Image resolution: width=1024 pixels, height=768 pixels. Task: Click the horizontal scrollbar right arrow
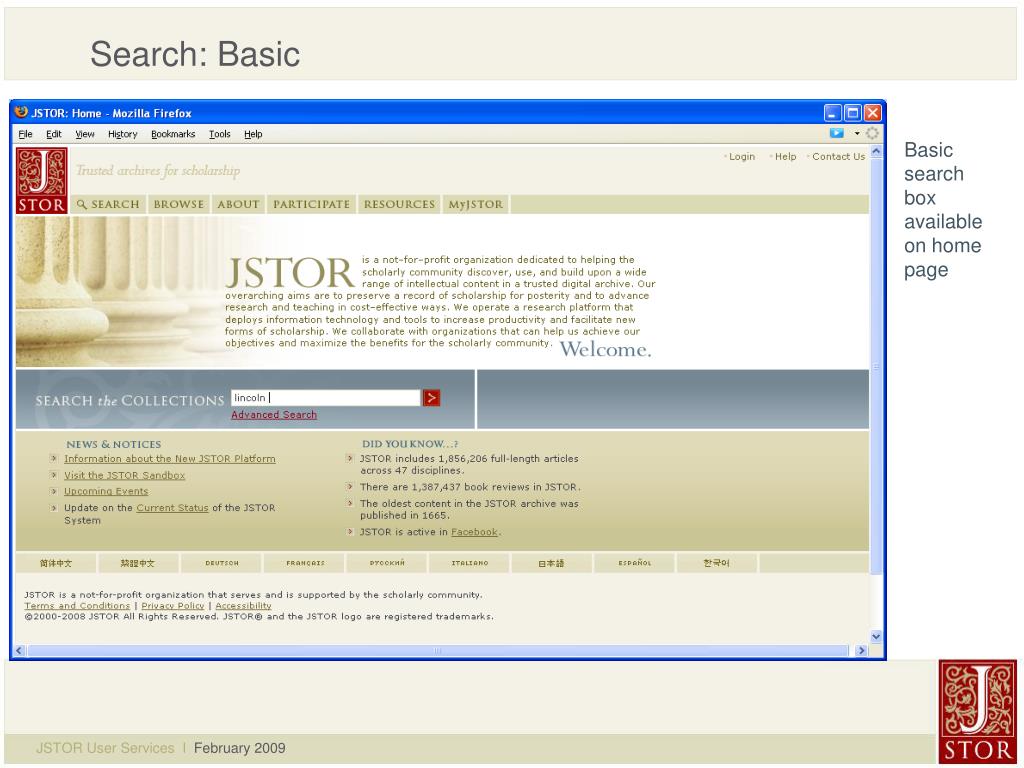[x=861, y=650]
